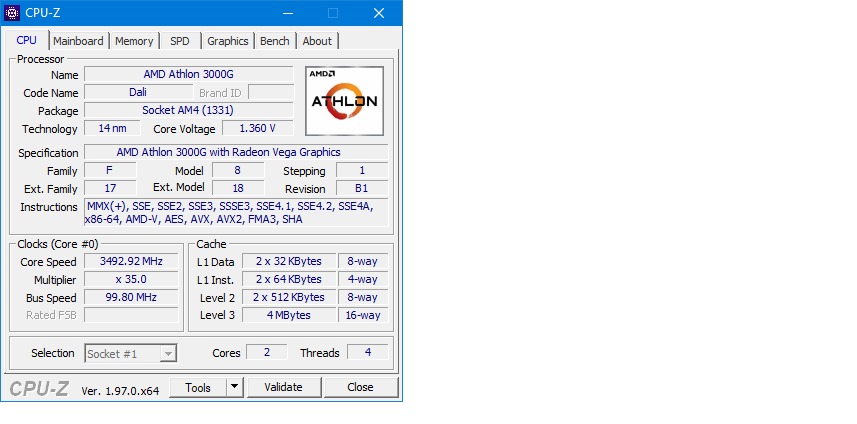Expand the Socket #1 selection dropdown
857x424 pixels.
tap(168, 353)
